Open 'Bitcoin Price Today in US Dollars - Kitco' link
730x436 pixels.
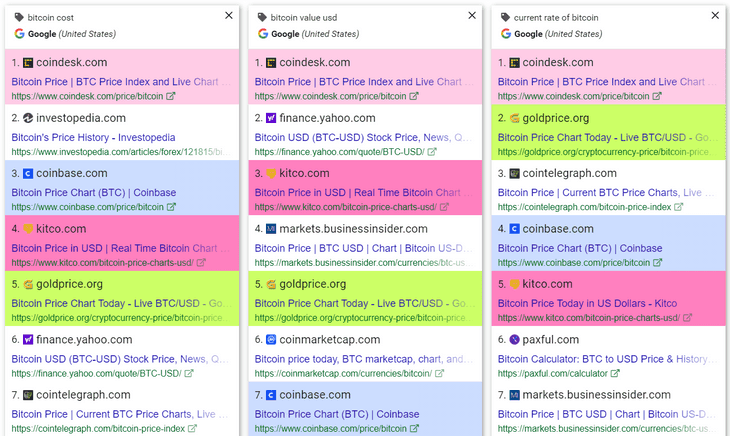click(x=587, y=303)
